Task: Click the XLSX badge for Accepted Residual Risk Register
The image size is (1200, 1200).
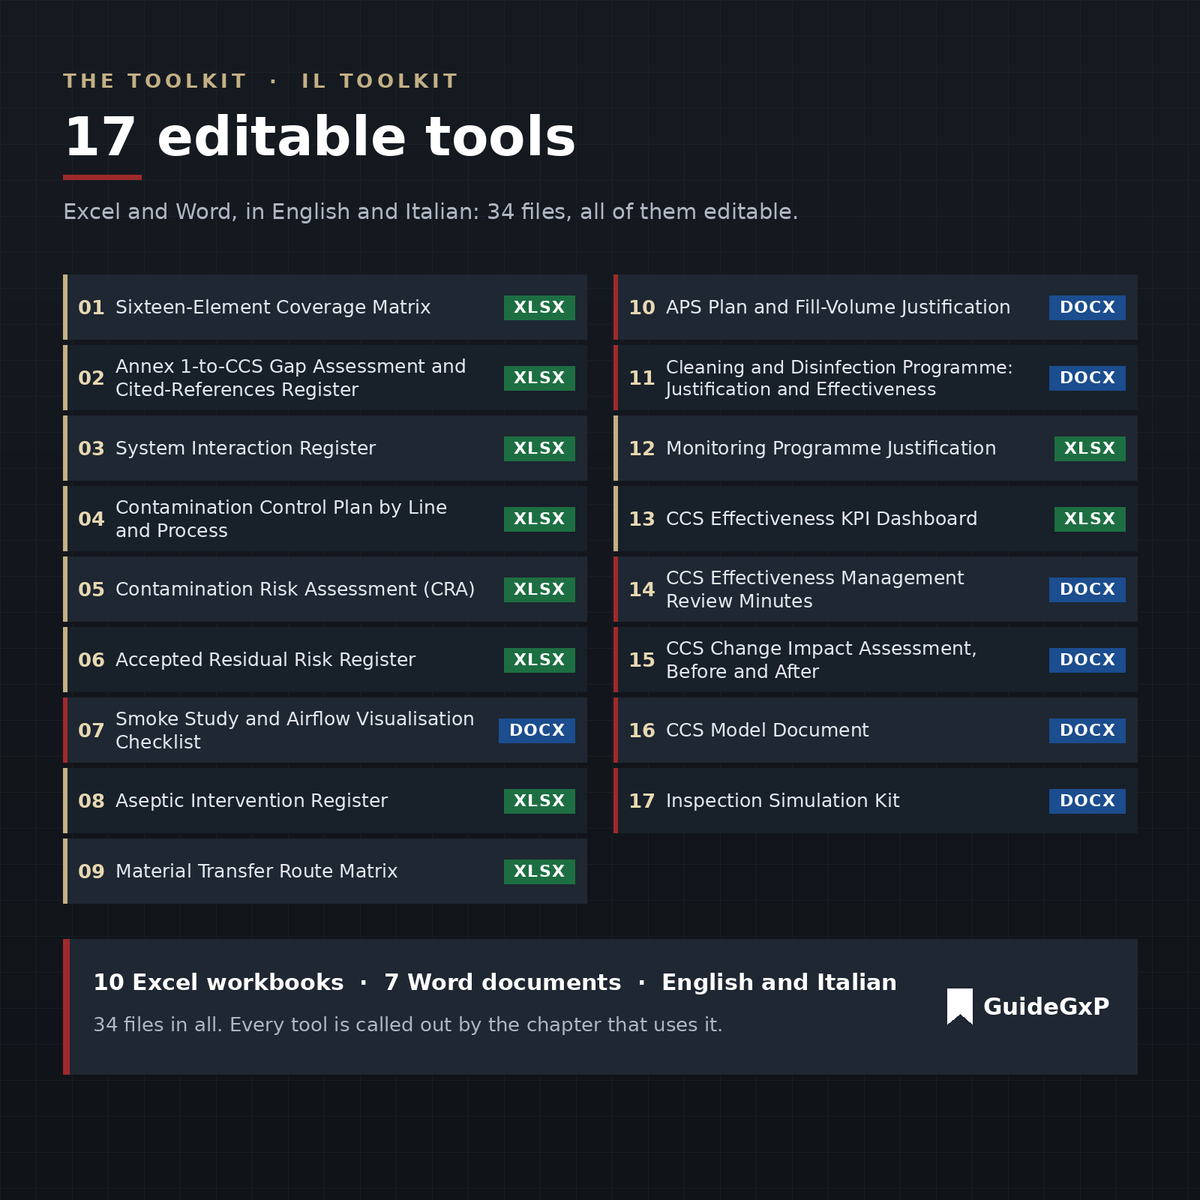Action: [x=539, y=660]
